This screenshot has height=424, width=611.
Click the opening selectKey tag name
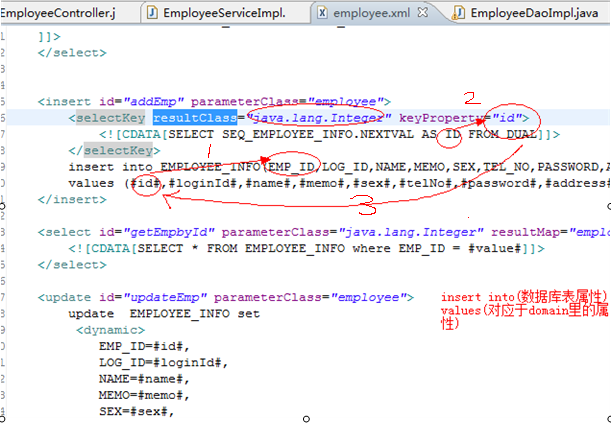(x=111, y=118)
